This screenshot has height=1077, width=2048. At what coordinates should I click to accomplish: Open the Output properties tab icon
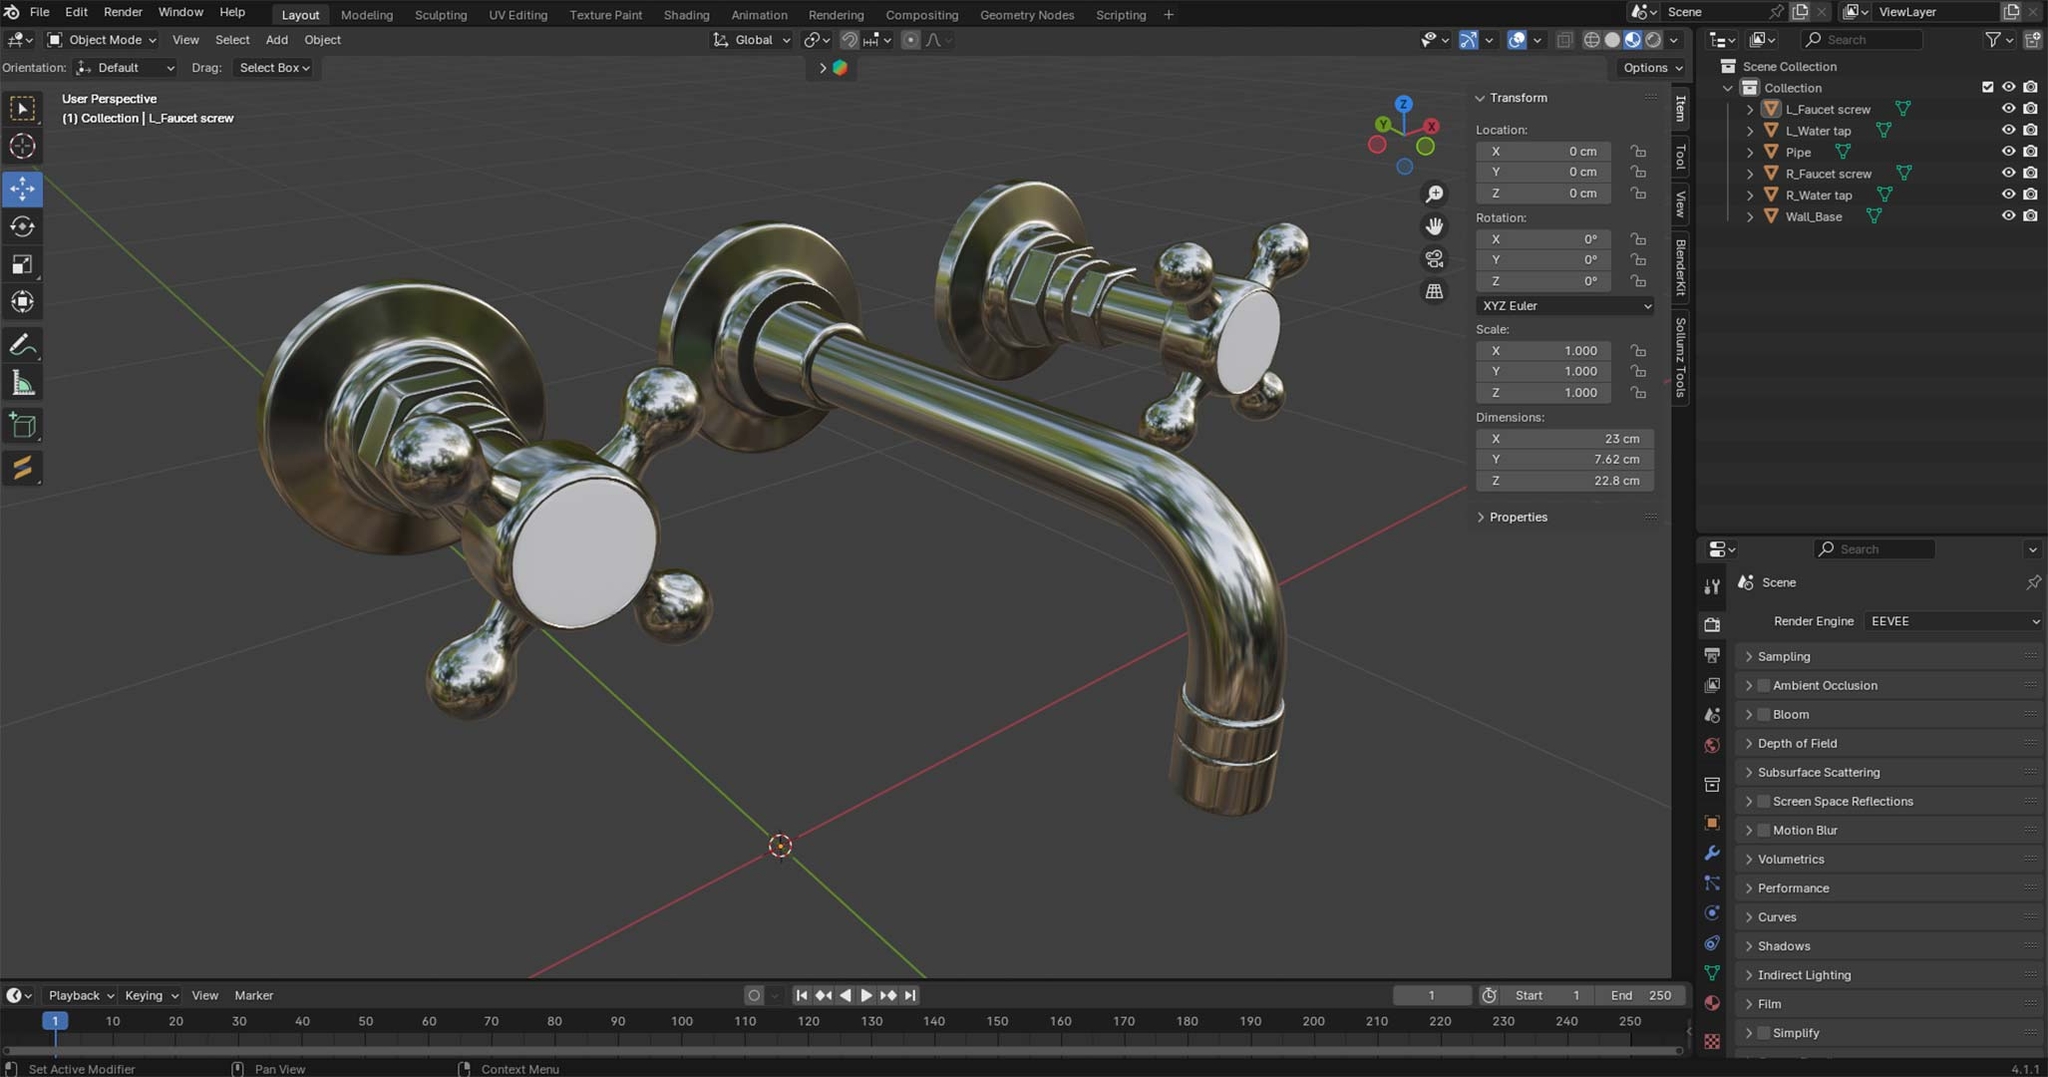tap(1712, 655)
